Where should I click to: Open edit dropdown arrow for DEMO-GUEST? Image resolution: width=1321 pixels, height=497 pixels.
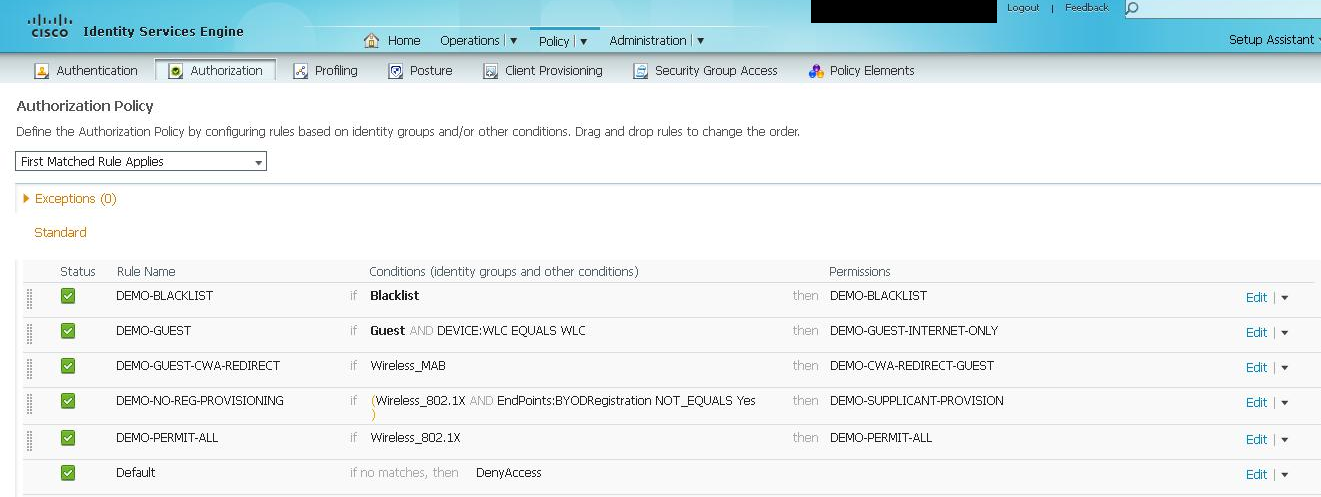[1285, 333]
